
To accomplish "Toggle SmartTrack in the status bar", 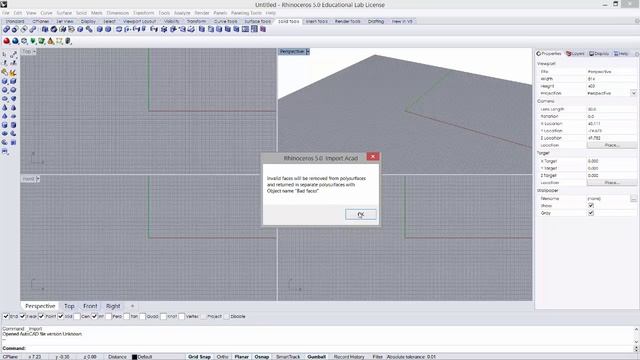I will (288, 357).
